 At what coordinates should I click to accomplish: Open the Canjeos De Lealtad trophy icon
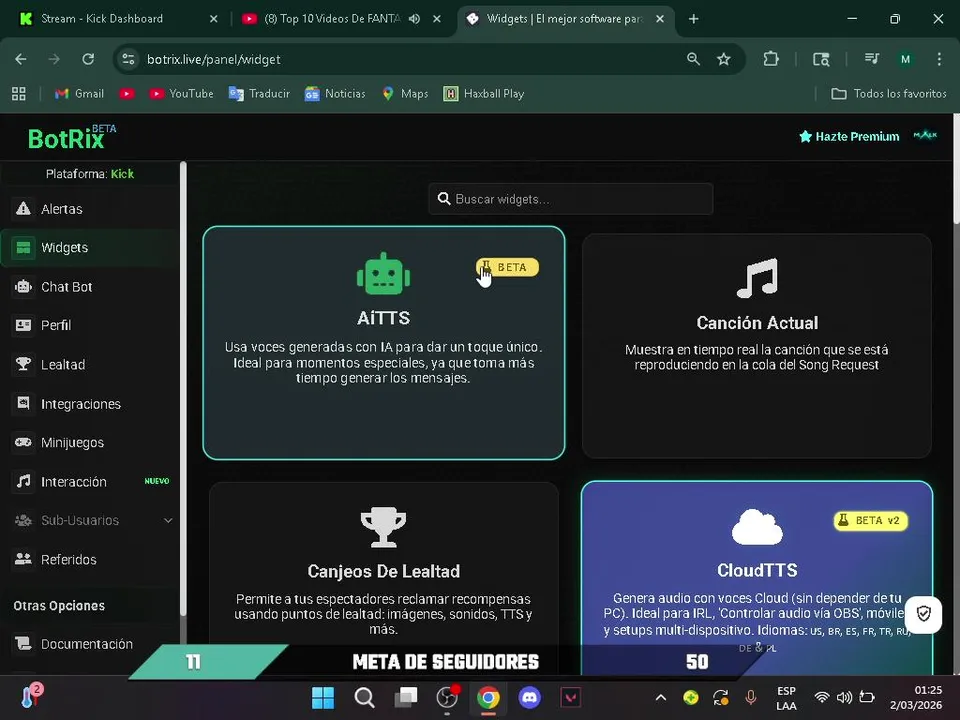coord(383,527)
